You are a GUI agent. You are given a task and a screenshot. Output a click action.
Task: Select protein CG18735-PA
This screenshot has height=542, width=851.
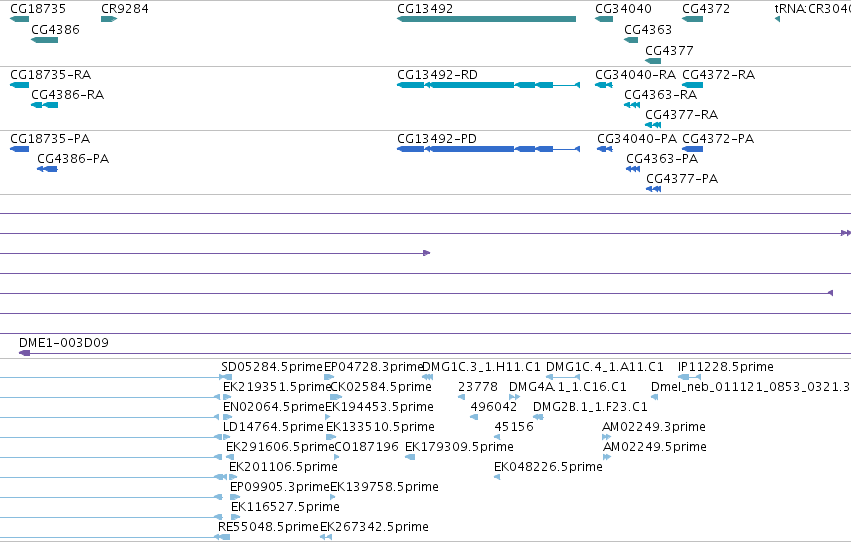click(20, 149)
